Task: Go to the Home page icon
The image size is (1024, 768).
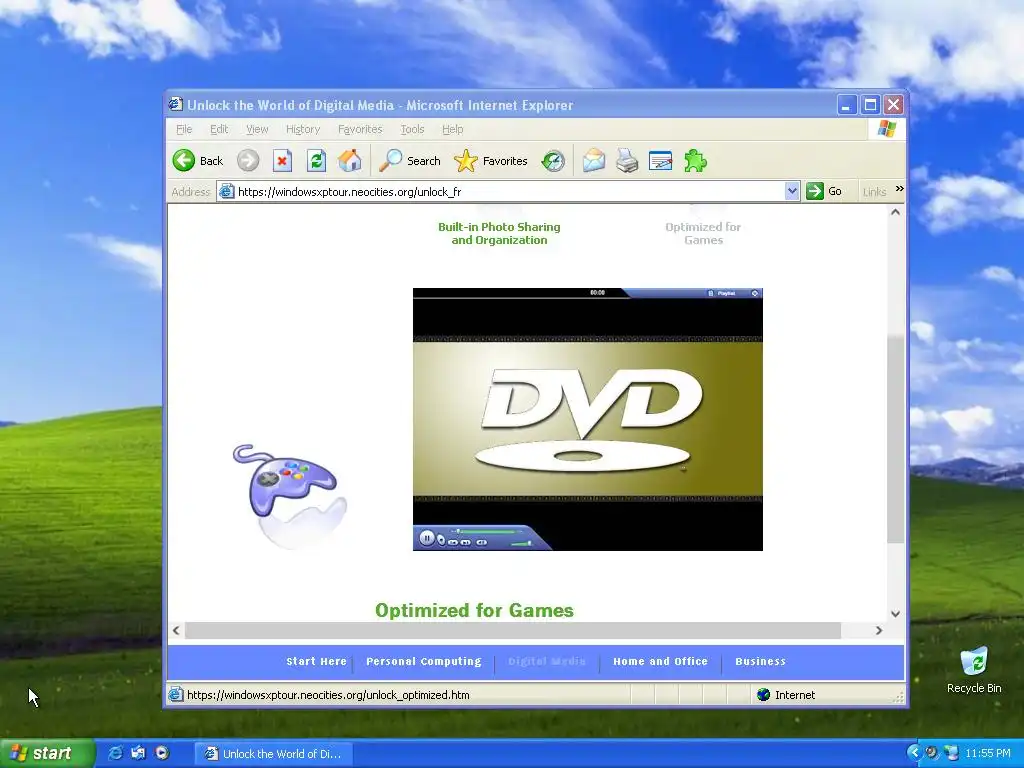Action: click(349, 161)
